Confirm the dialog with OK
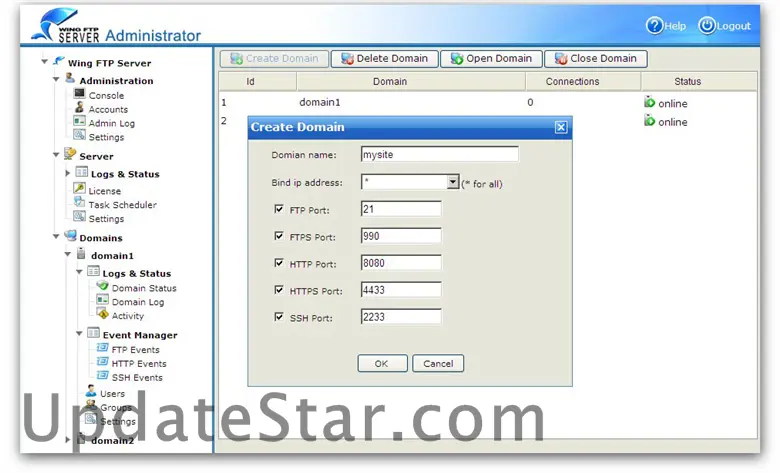The height and width of the screenshot is (473, 780). (x=382, y=364)
